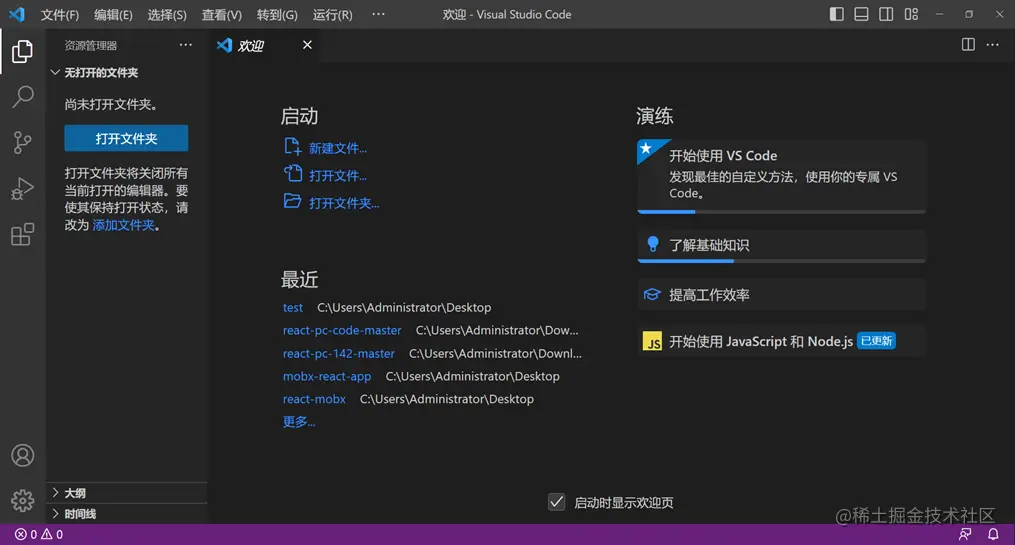Image resolution: width=1015 pixels, height=545 pixels.
Task: Open recent react-pc-code-master
Action: tap(342, 330)
